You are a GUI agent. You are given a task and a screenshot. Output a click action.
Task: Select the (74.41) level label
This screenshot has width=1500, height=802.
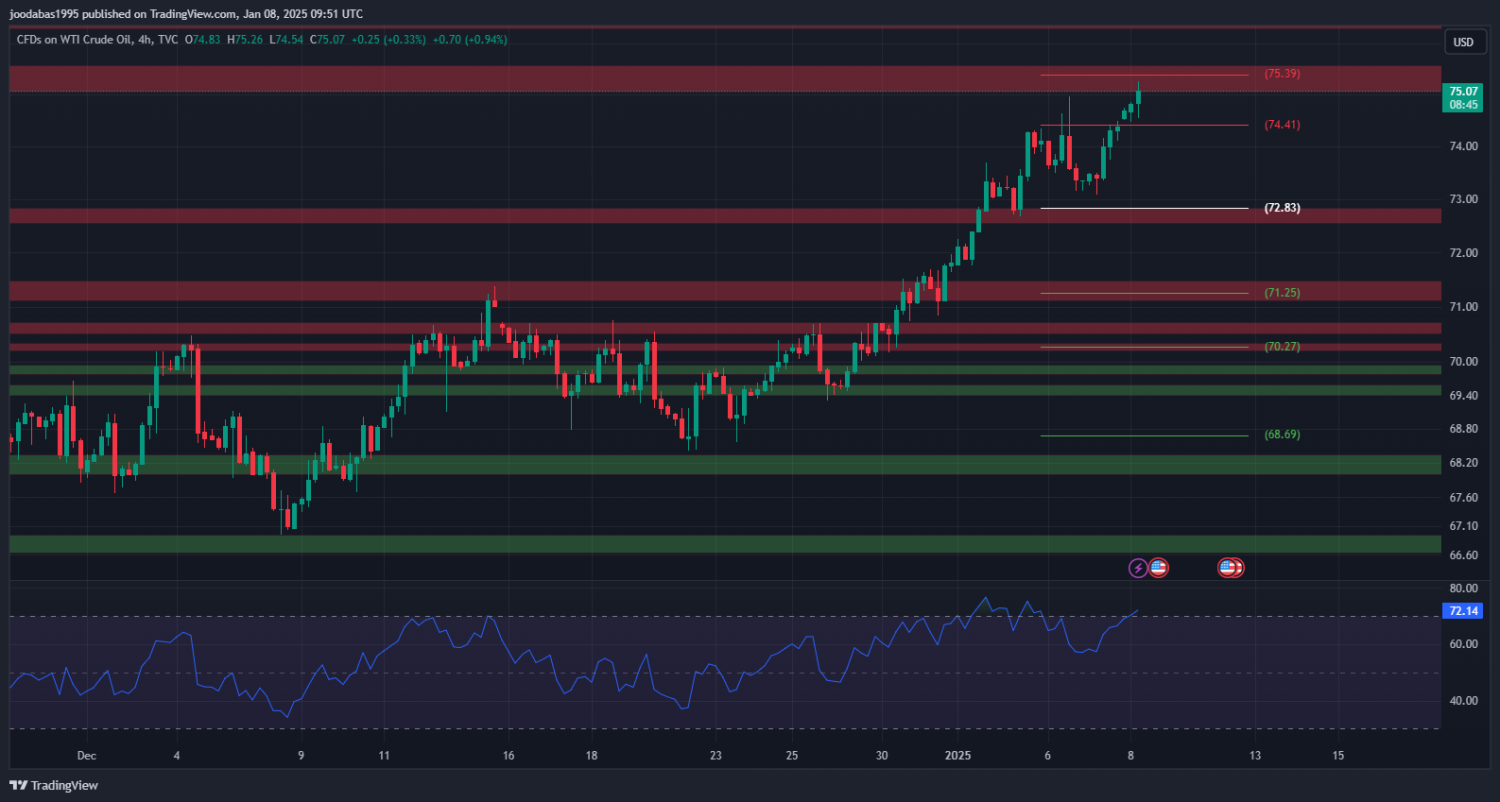pyautogui.click(x=1282, y=125)
